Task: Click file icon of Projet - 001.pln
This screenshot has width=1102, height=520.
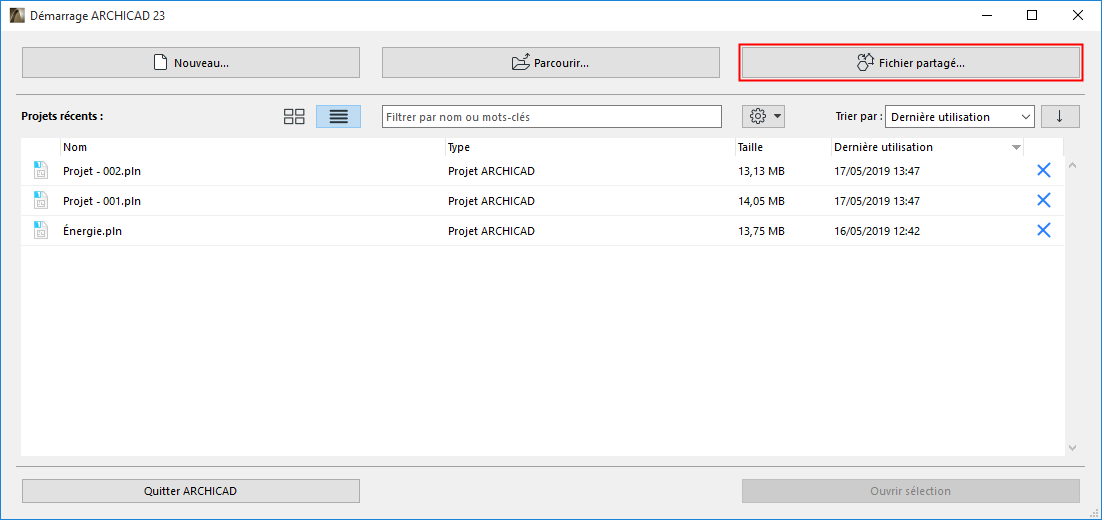Action: 41,201
